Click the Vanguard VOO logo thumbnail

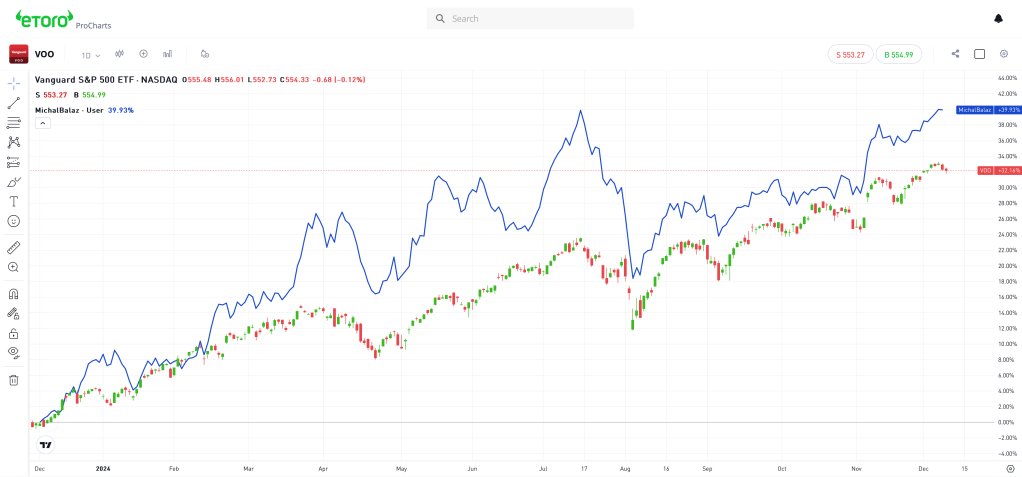coord(18,54)
